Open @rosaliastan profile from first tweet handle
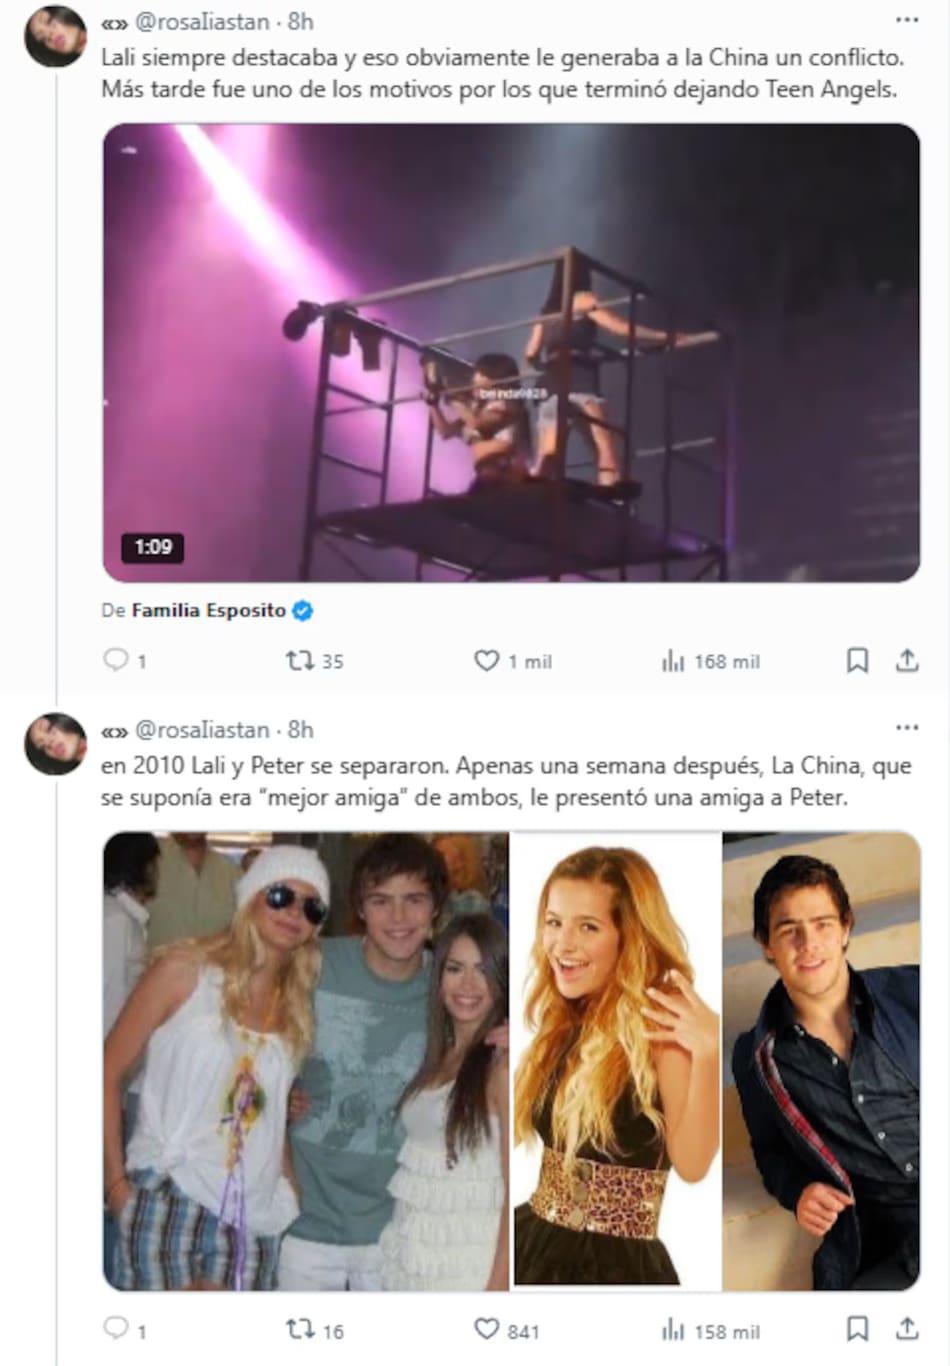The height and width of the screenshot is (1366, 950). click(202, 21)
